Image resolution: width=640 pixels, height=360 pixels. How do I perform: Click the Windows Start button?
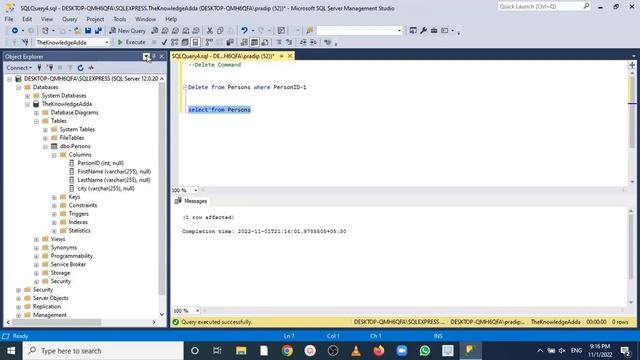click(x=11, y=351)
